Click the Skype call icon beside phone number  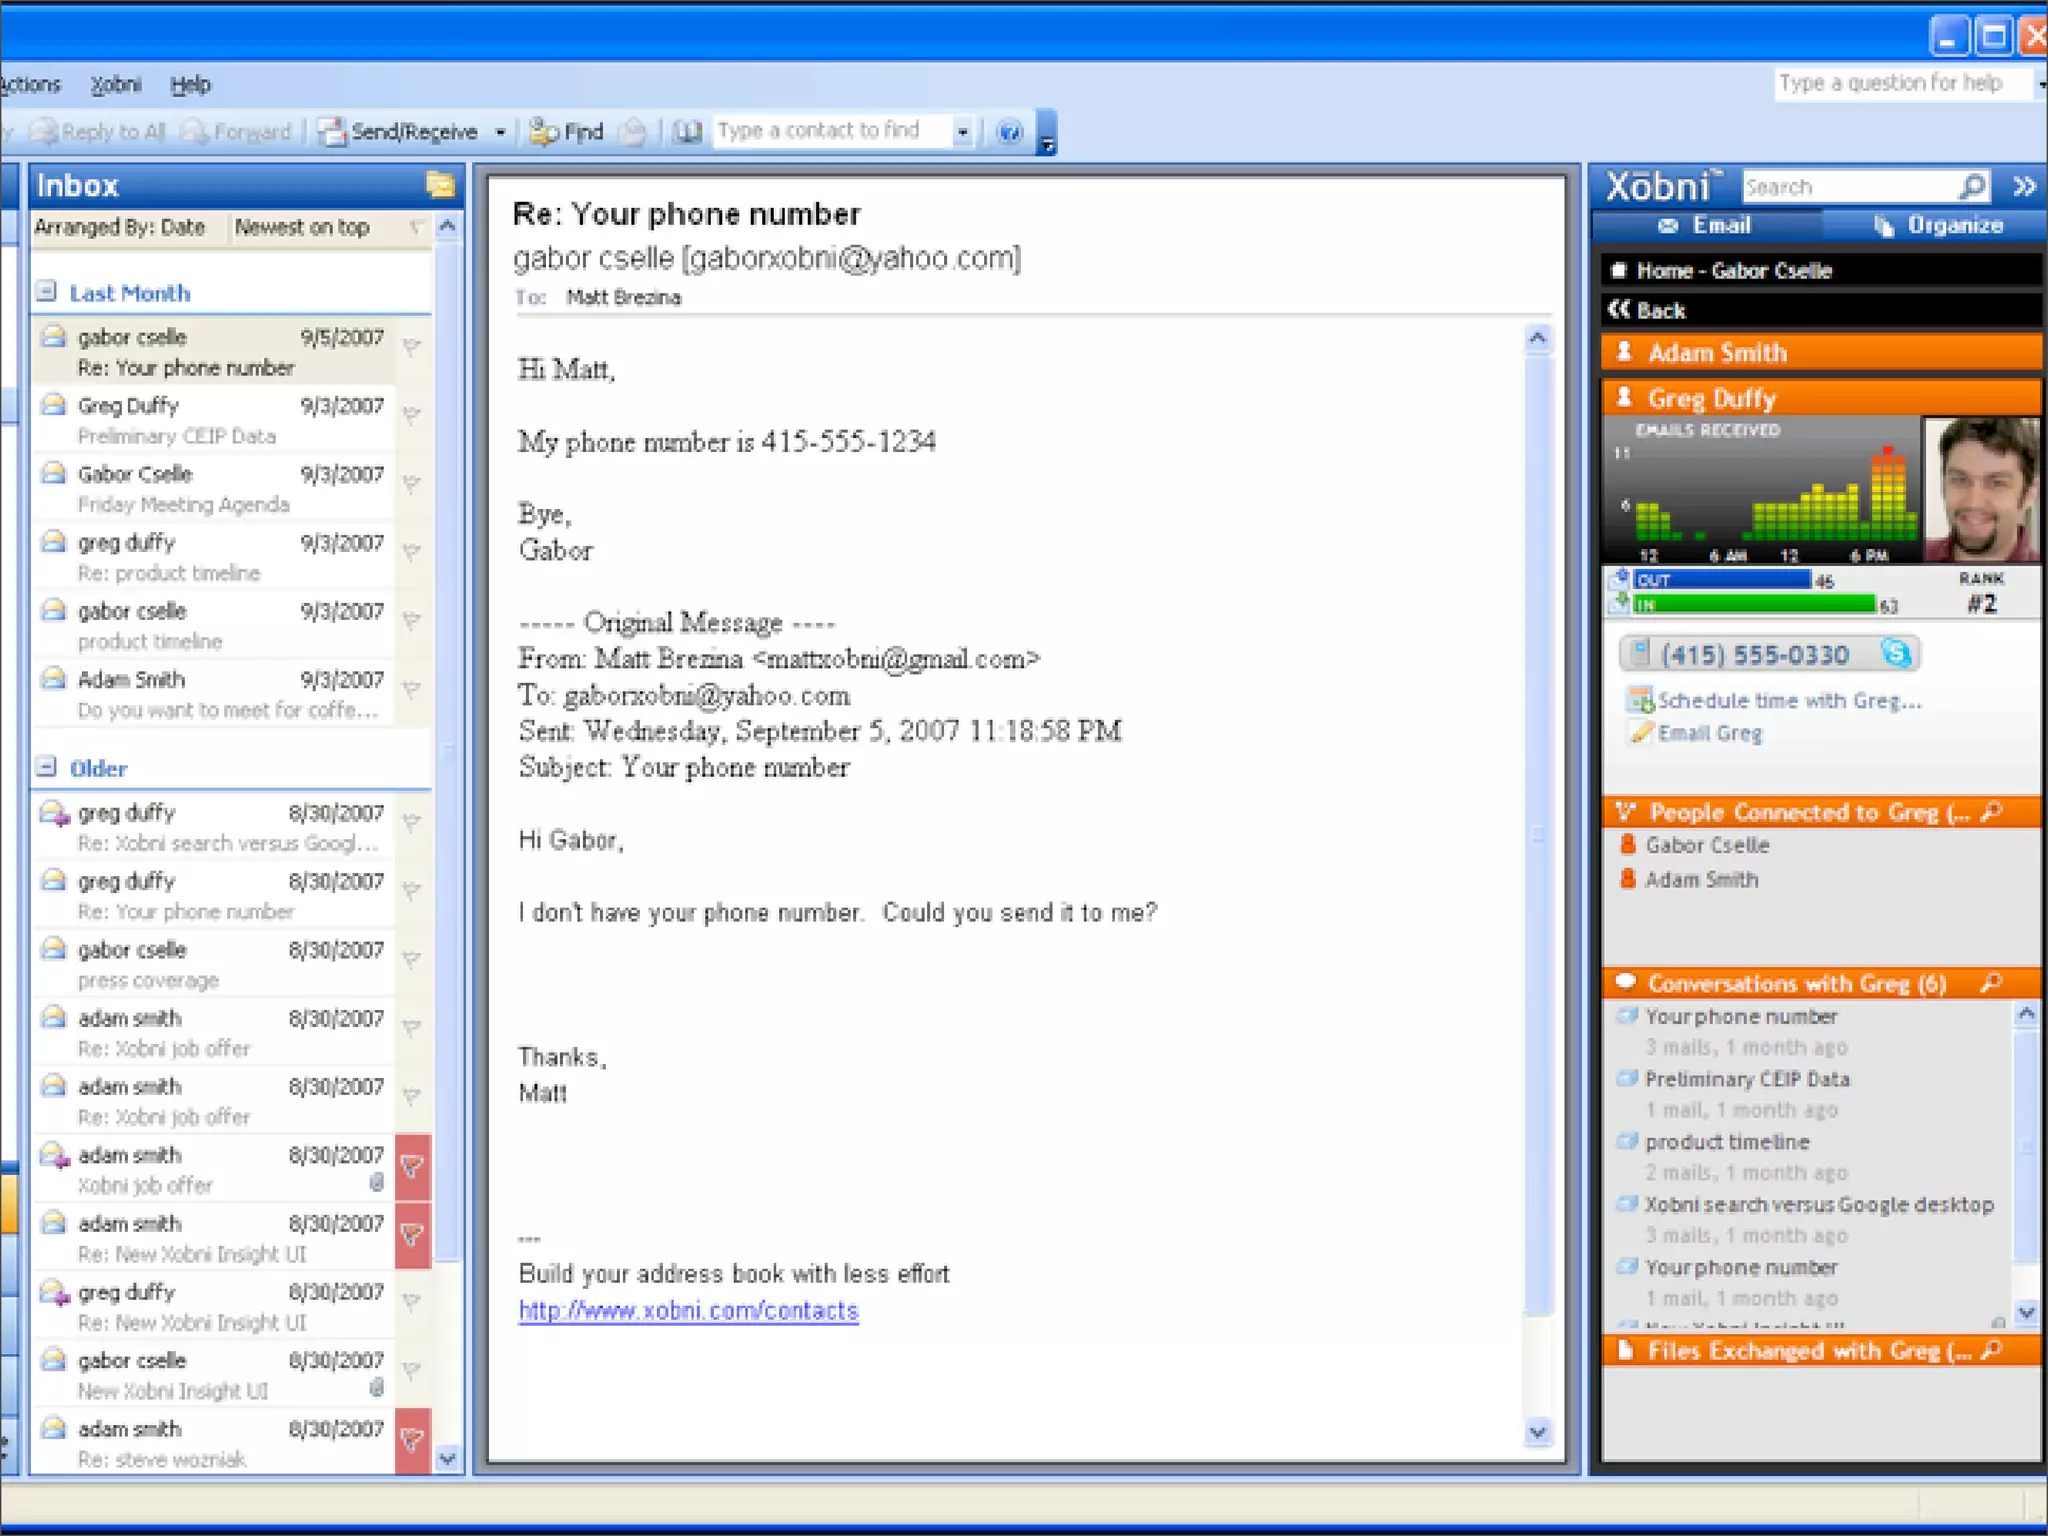pyautogui.click(x=1896, y=654)
